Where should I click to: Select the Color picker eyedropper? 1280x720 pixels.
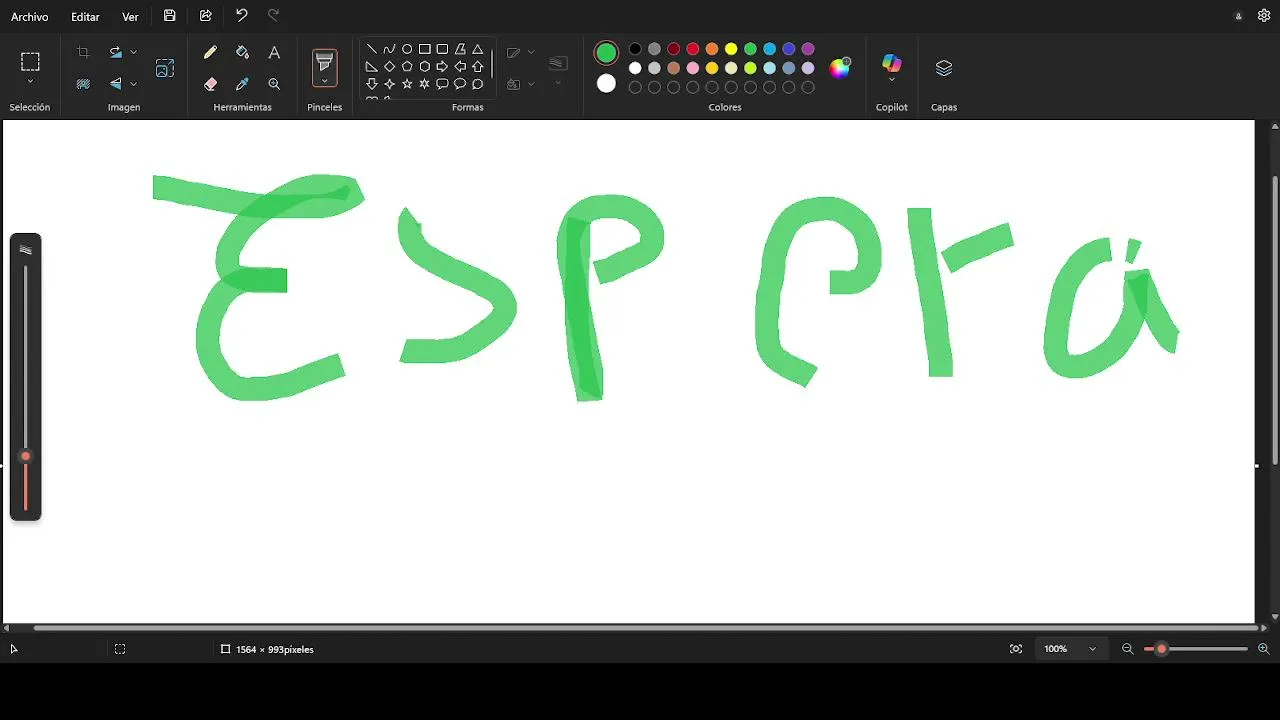point(242,84)
